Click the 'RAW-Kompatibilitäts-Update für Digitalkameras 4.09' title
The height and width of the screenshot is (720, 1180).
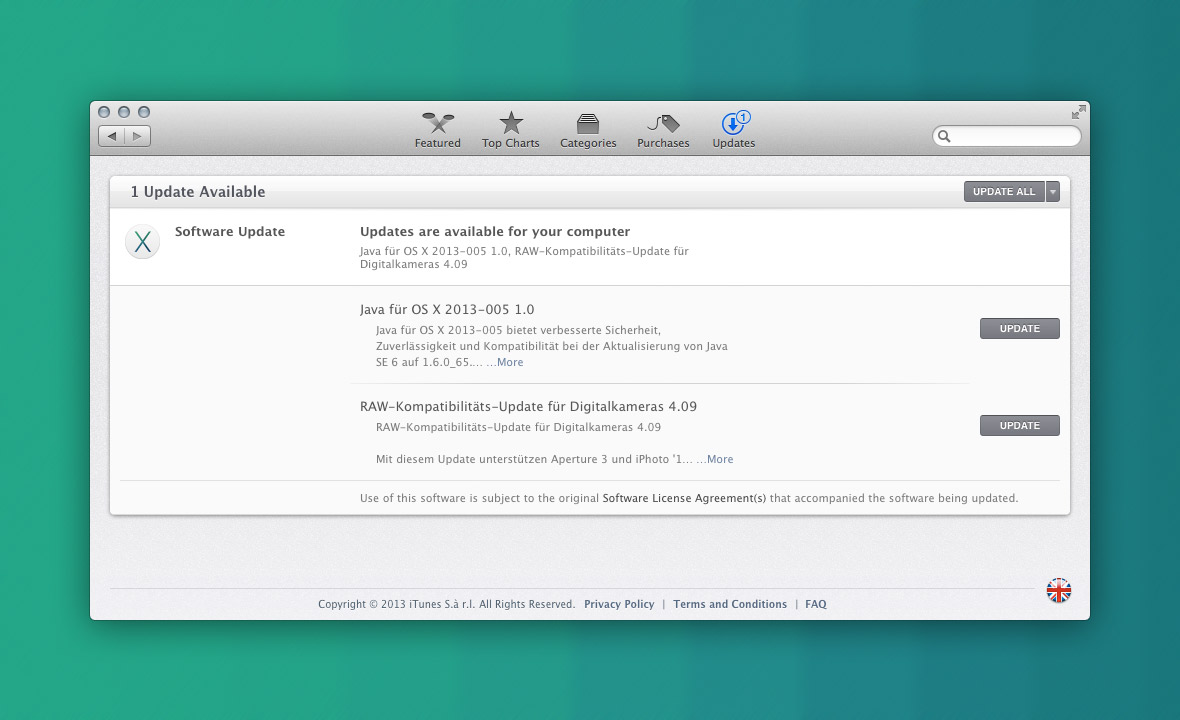(528, 407)
